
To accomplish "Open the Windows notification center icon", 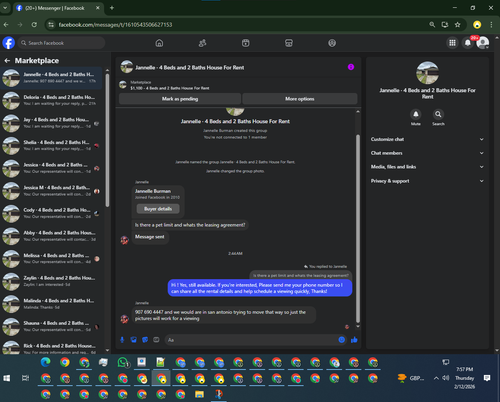I will 487,378.
